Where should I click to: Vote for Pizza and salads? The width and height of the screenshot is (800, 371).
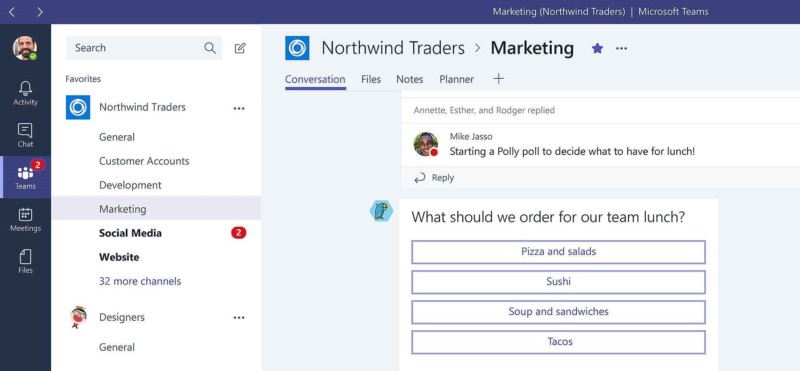(x=559, y=252)
